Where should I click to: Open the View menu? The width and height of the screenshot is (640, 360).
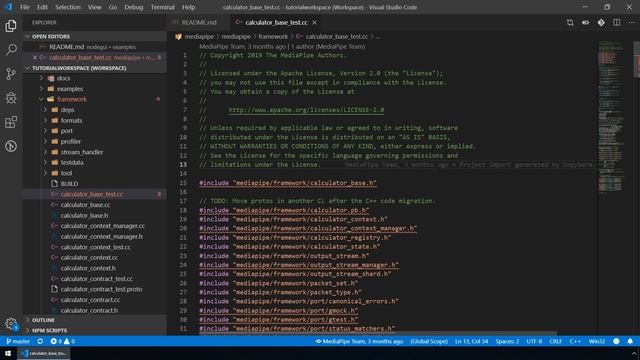[x=95, y=7]
